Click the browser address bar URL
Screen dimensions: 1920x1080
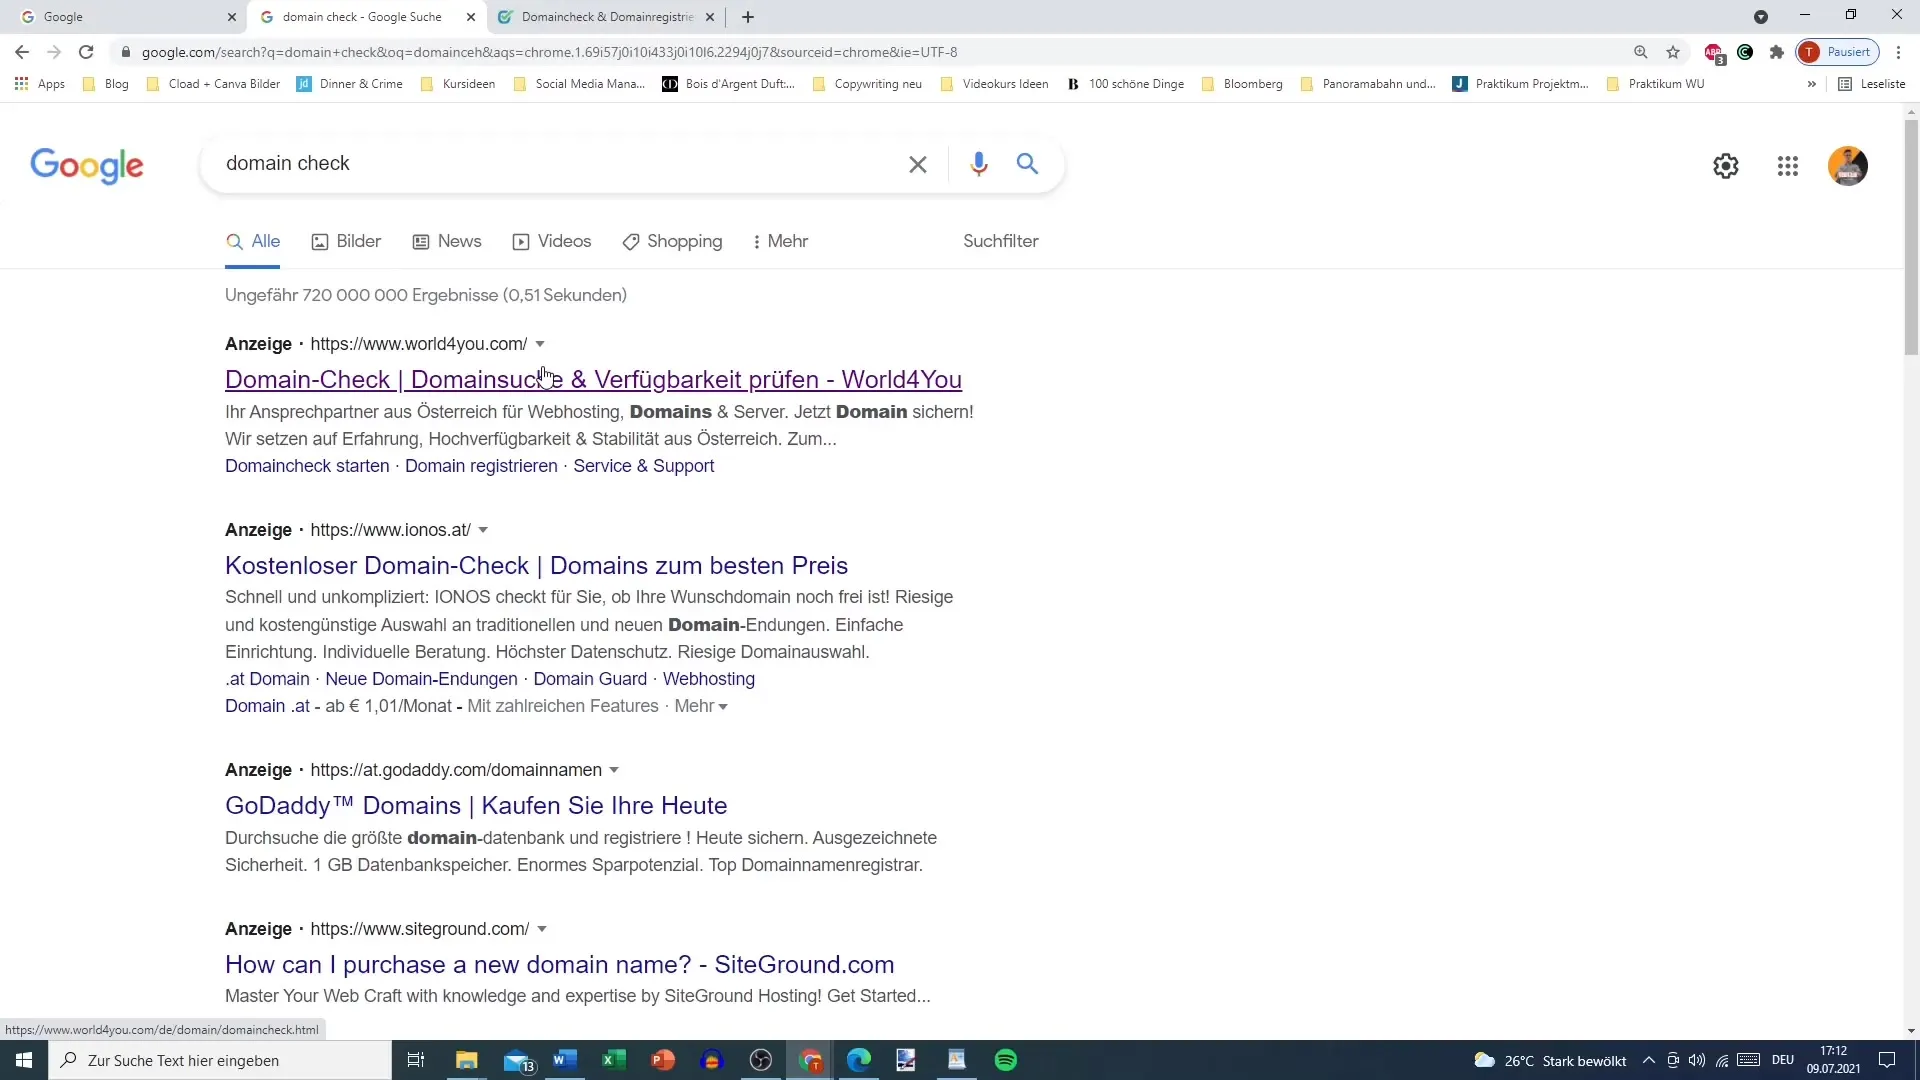pos(549,52)
